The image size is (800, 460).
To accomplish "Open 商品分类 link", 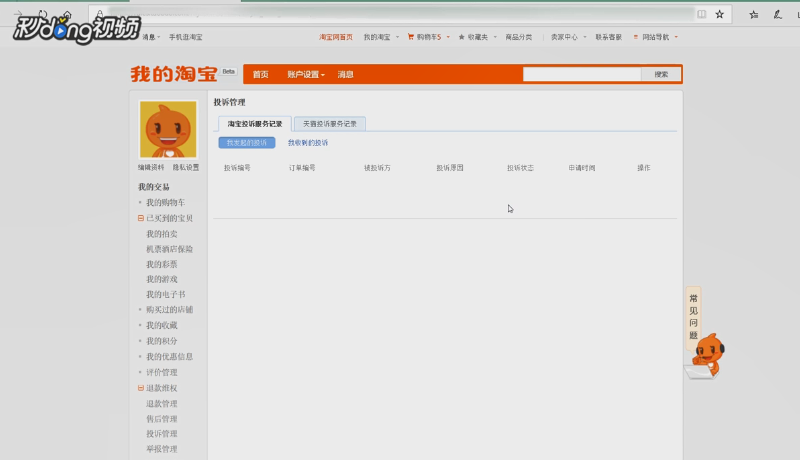I will [x=518, y=37].
